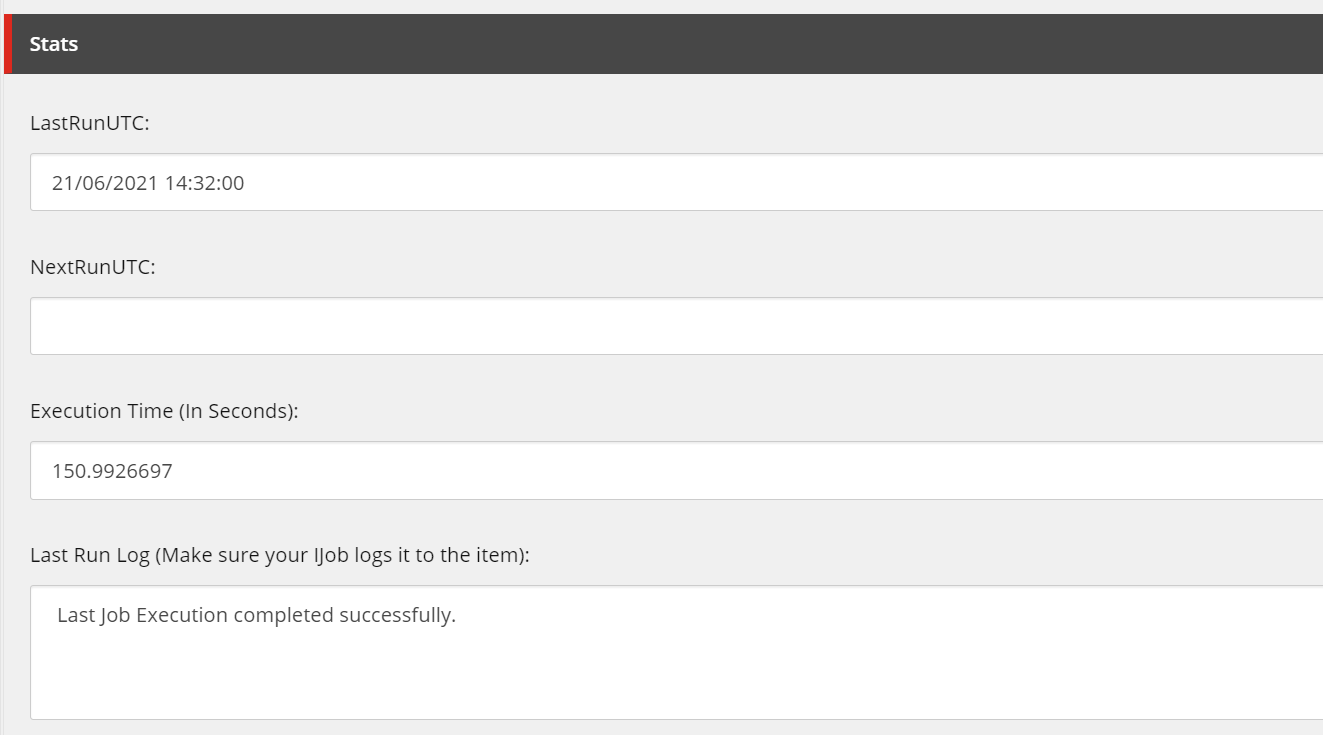Focus the LastRunUTC input field
The width and height of the screenshot is (1323, 735).
677,182
